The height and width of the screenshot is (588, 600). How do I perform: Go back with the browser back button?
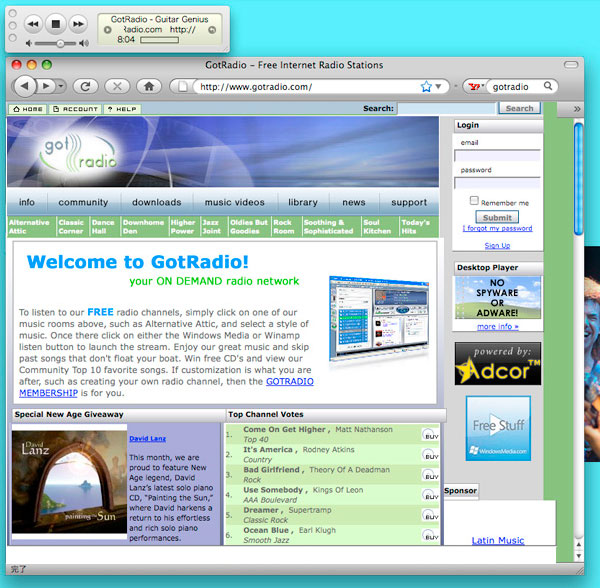(x=24, y=86)
